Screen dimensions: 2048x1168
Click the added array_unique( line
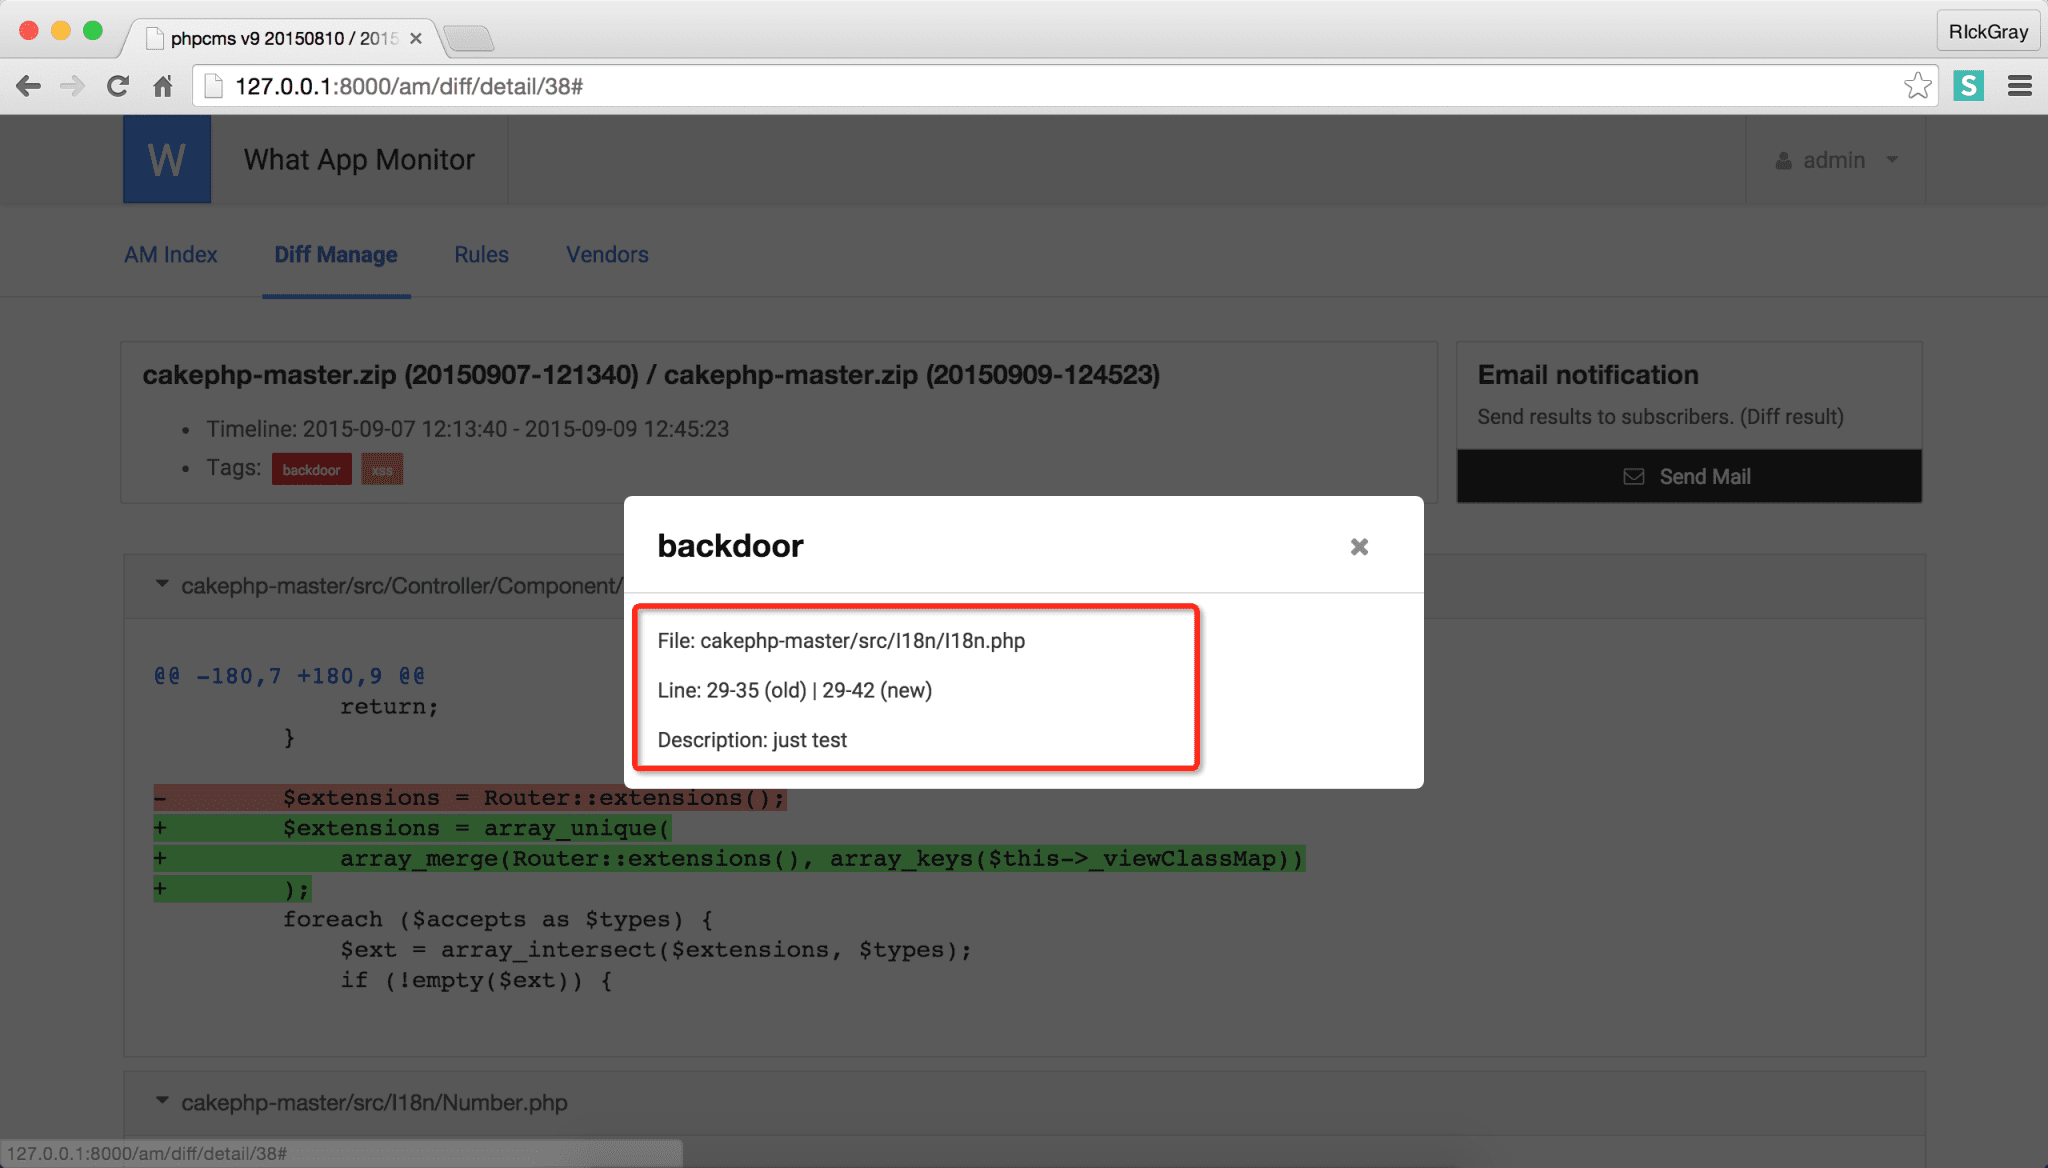(x=412, y=828)
